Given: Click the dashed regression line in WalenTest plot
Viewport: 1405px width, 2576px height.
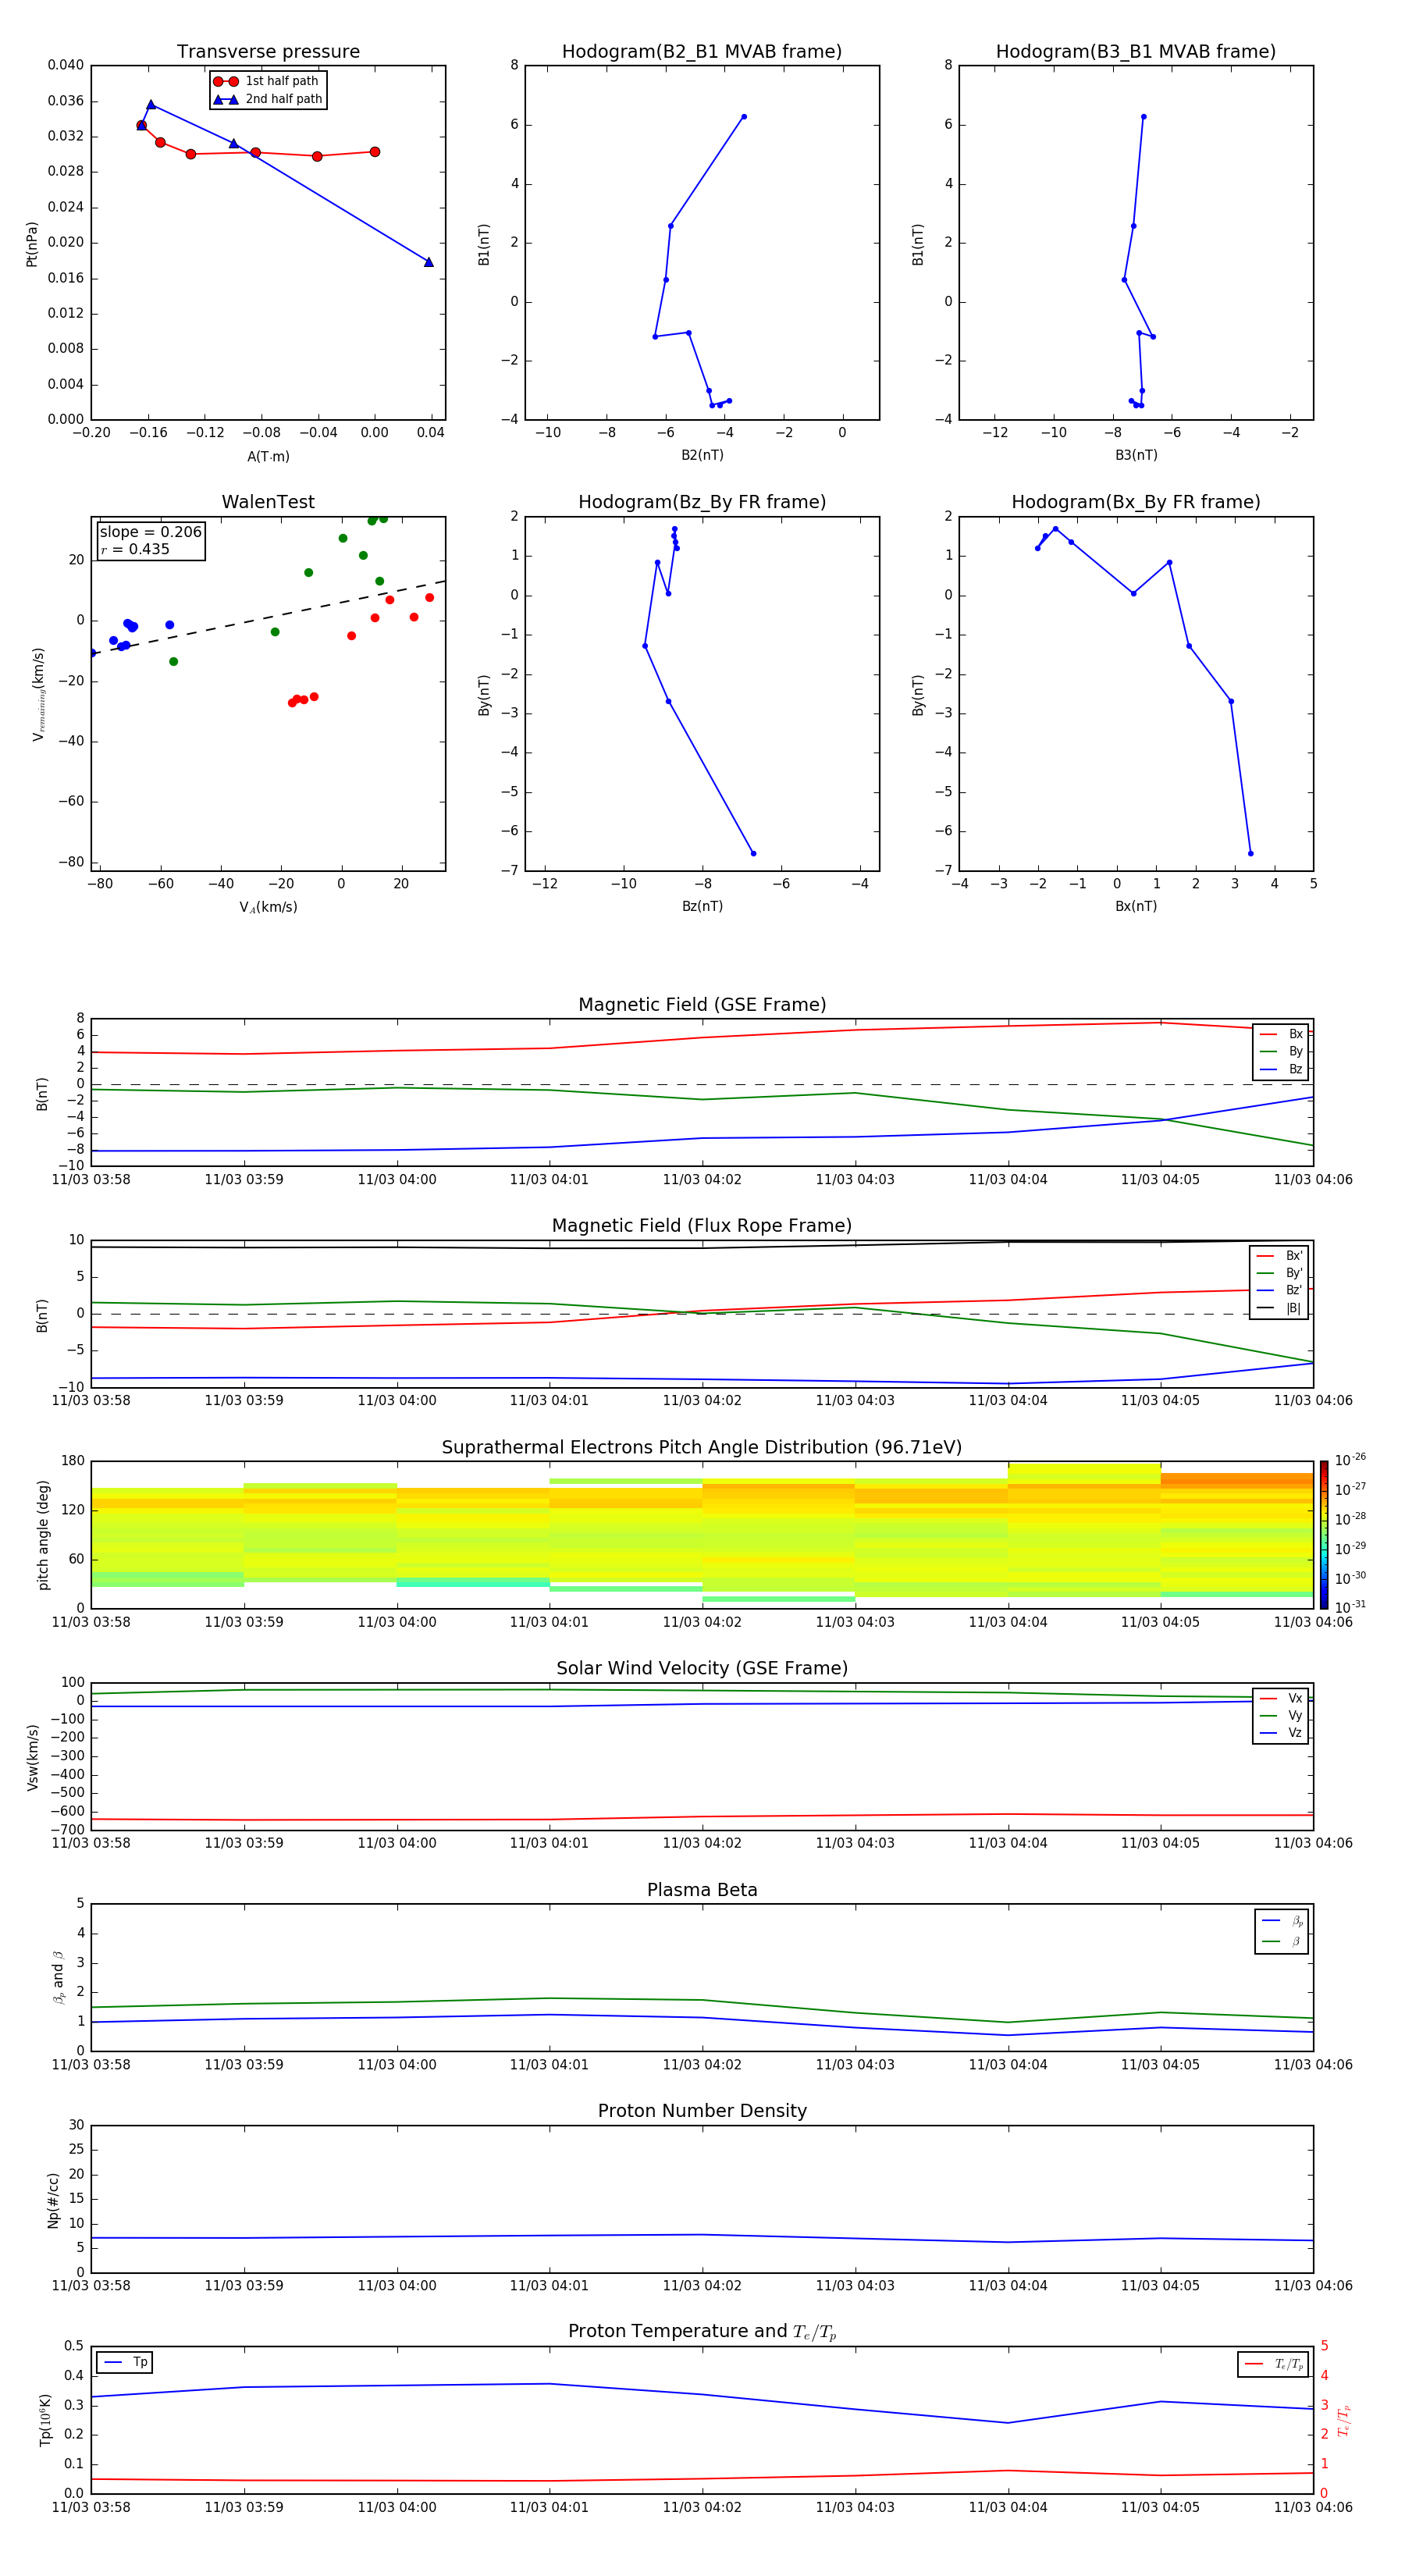Looking at the screenshot, I should point(268,617).
